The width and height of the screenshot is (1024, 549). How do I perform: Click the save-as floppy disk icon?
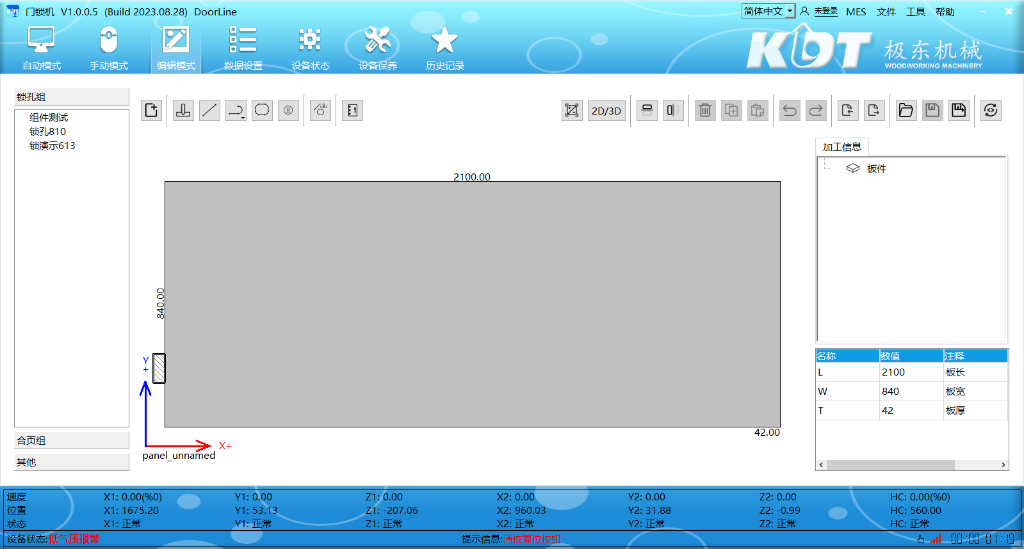pyautogui.click(x=958, y=111)
